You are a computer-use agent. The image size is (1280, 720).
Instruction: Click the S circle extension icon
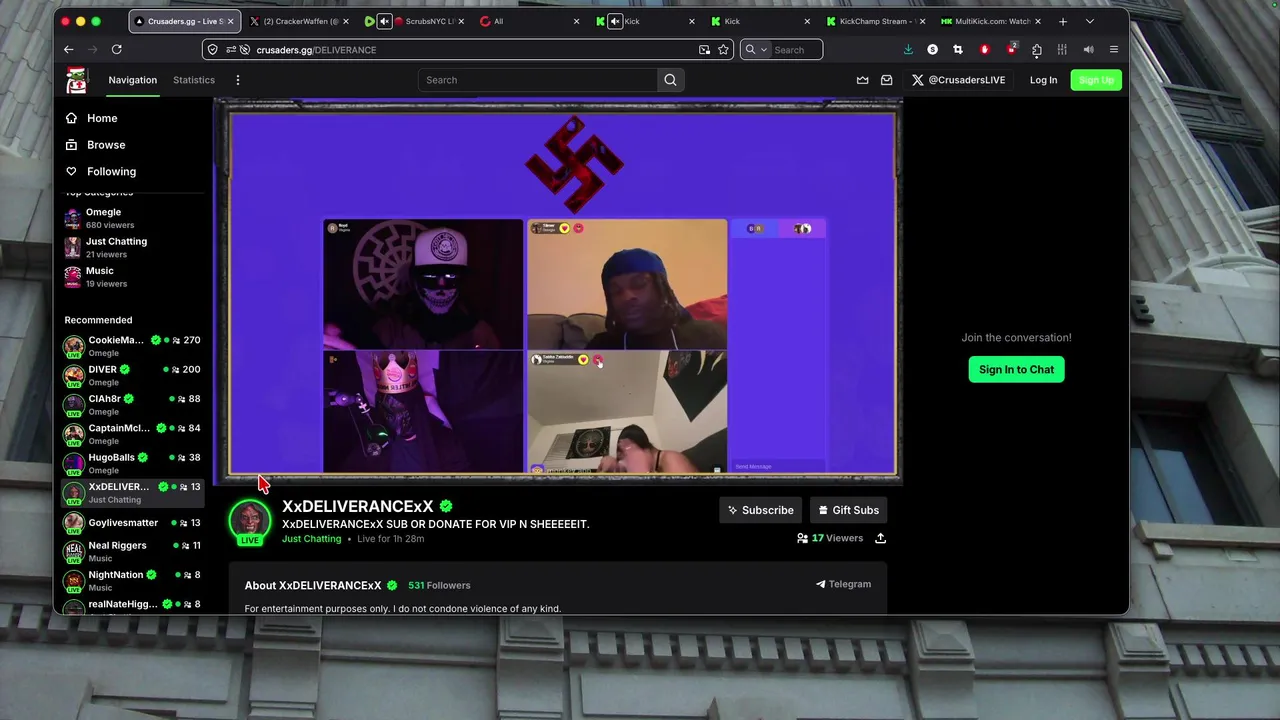pos(932,49)
